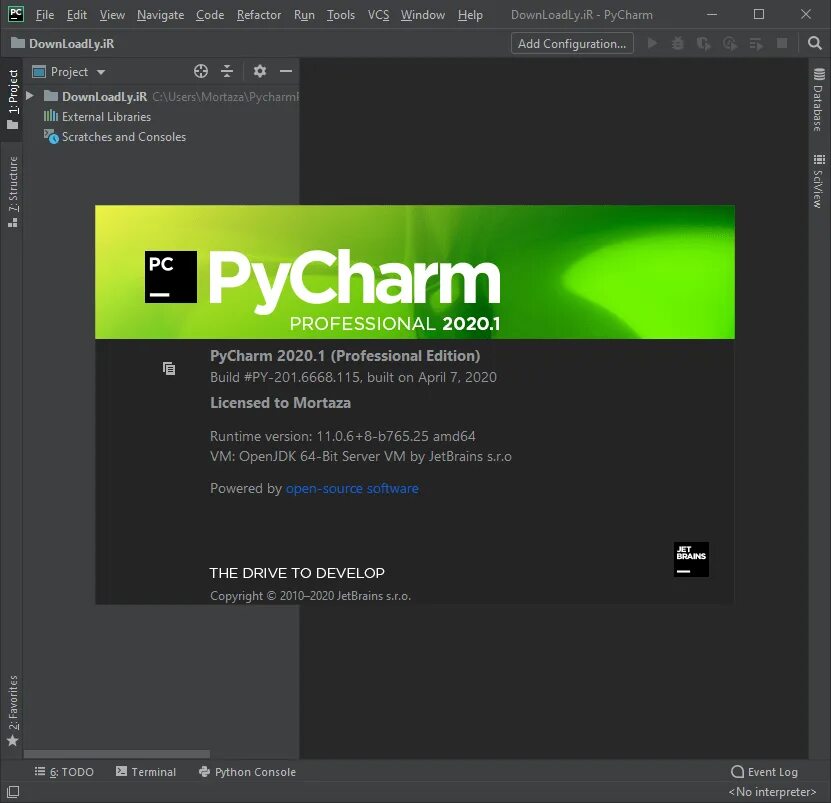Toggle tool window bars icon in status bar
Viewport: 831px width, 803px height.
point(13,792)
